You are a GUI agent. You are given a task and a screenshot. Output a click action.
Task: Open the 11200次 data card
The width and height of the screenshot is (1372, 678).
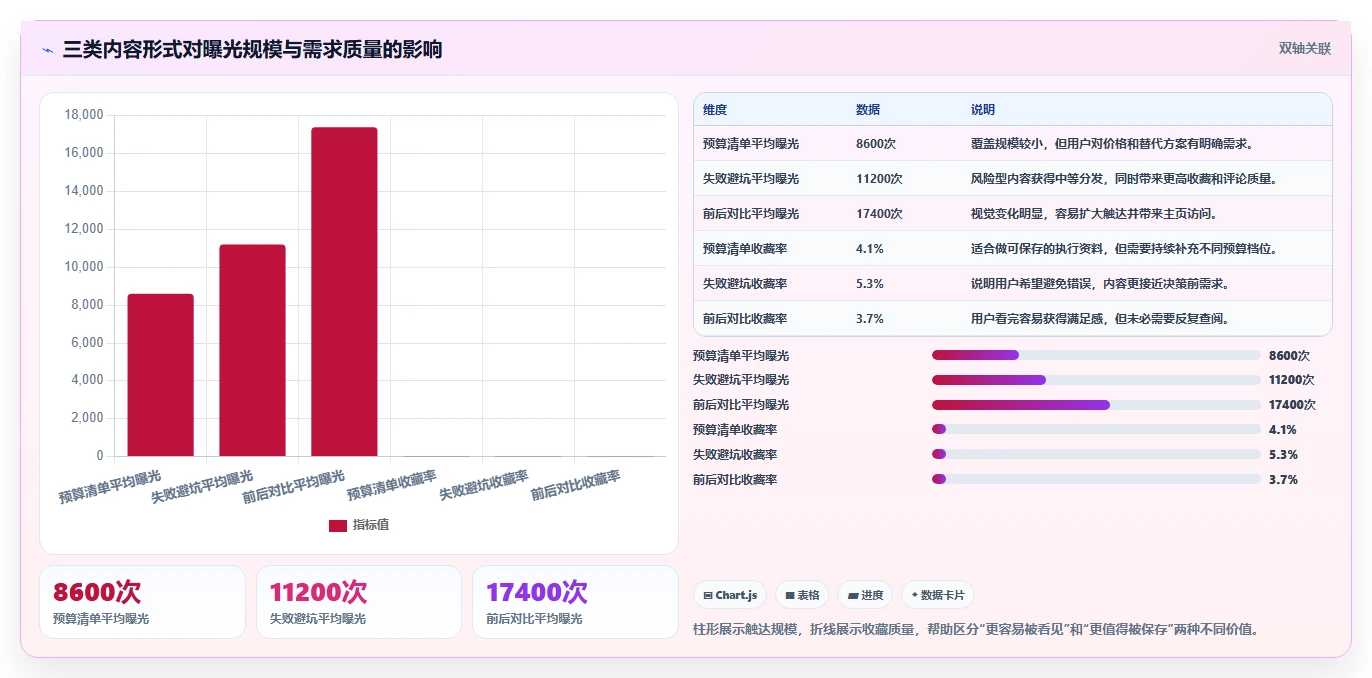tap(359, 602)
